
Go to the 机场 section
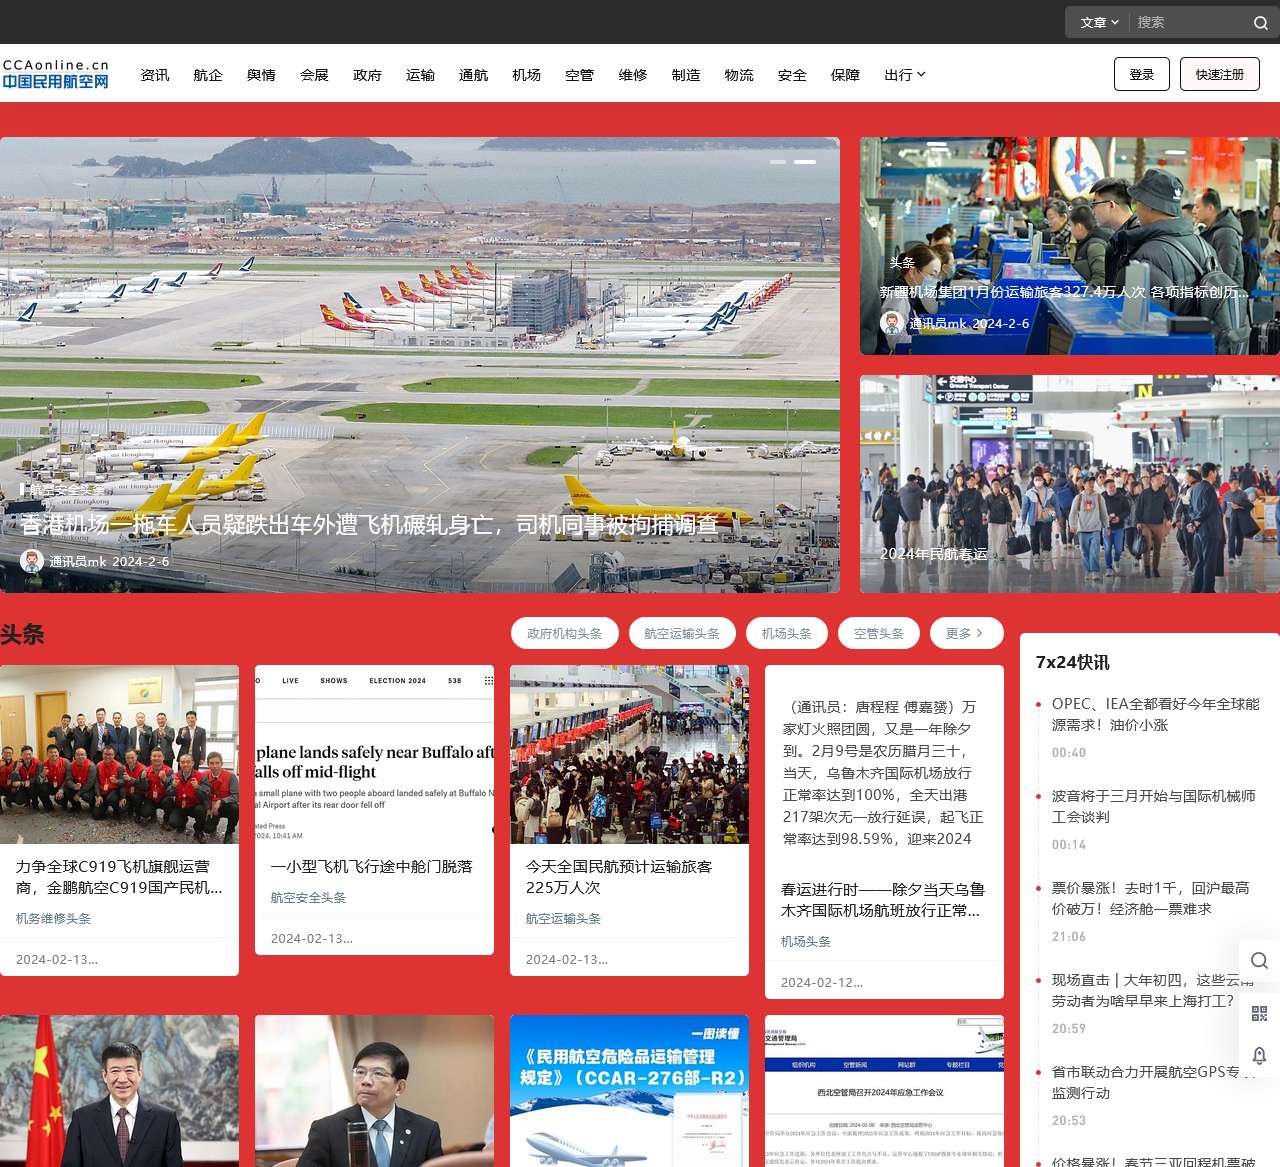click(x=526, y=75)
